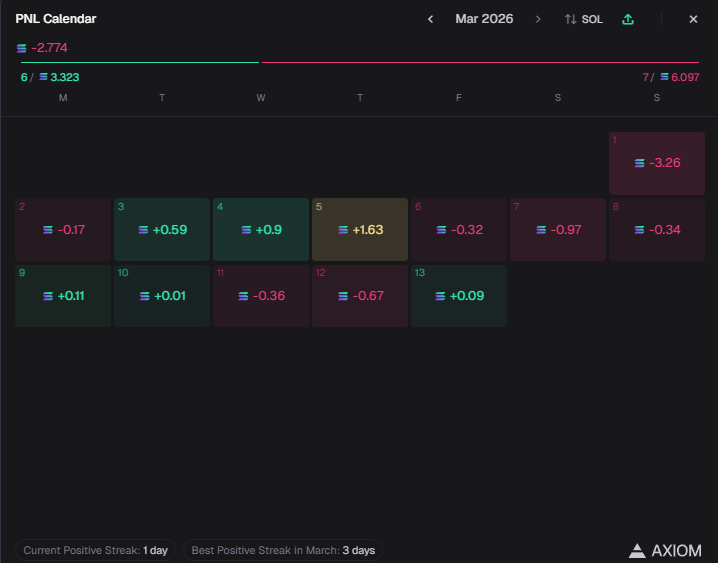718x563 pixels.
Task: Click Current Positive Streak badge
Action: [95, 550]
